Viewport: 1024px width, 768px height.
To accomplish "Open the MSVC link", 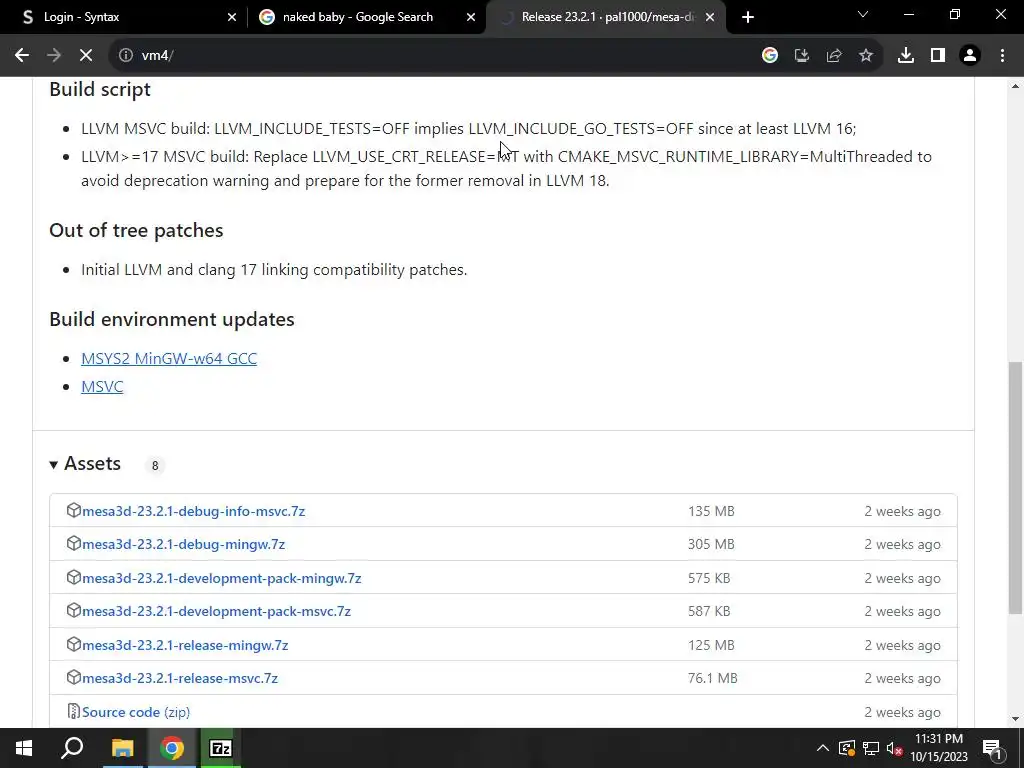I will coord(102,387).
